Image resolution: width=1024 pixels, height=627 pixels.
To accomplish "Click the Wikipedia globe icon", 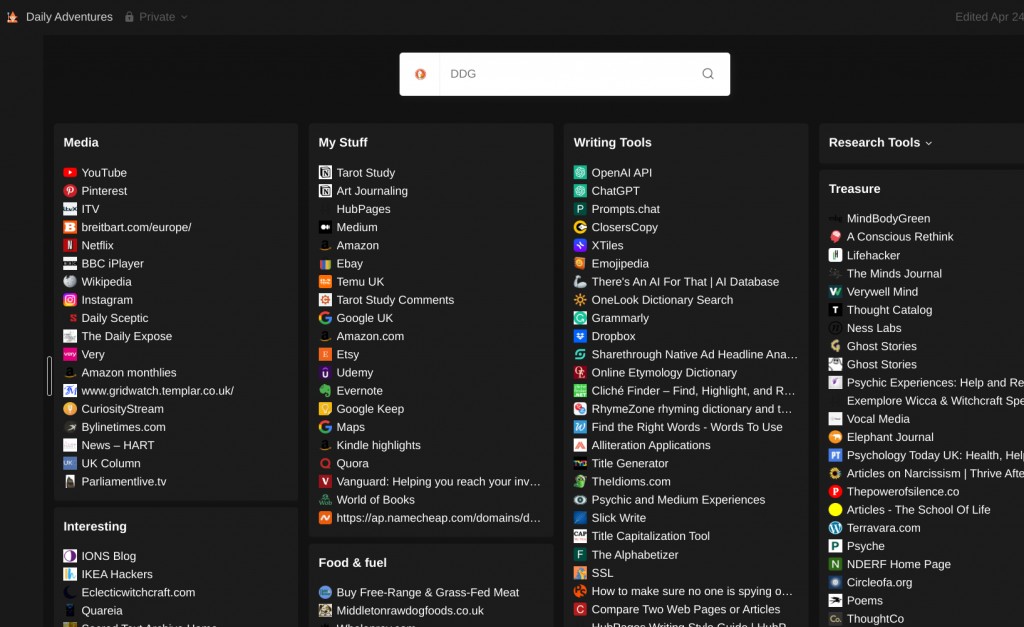I will click(70, 281).
